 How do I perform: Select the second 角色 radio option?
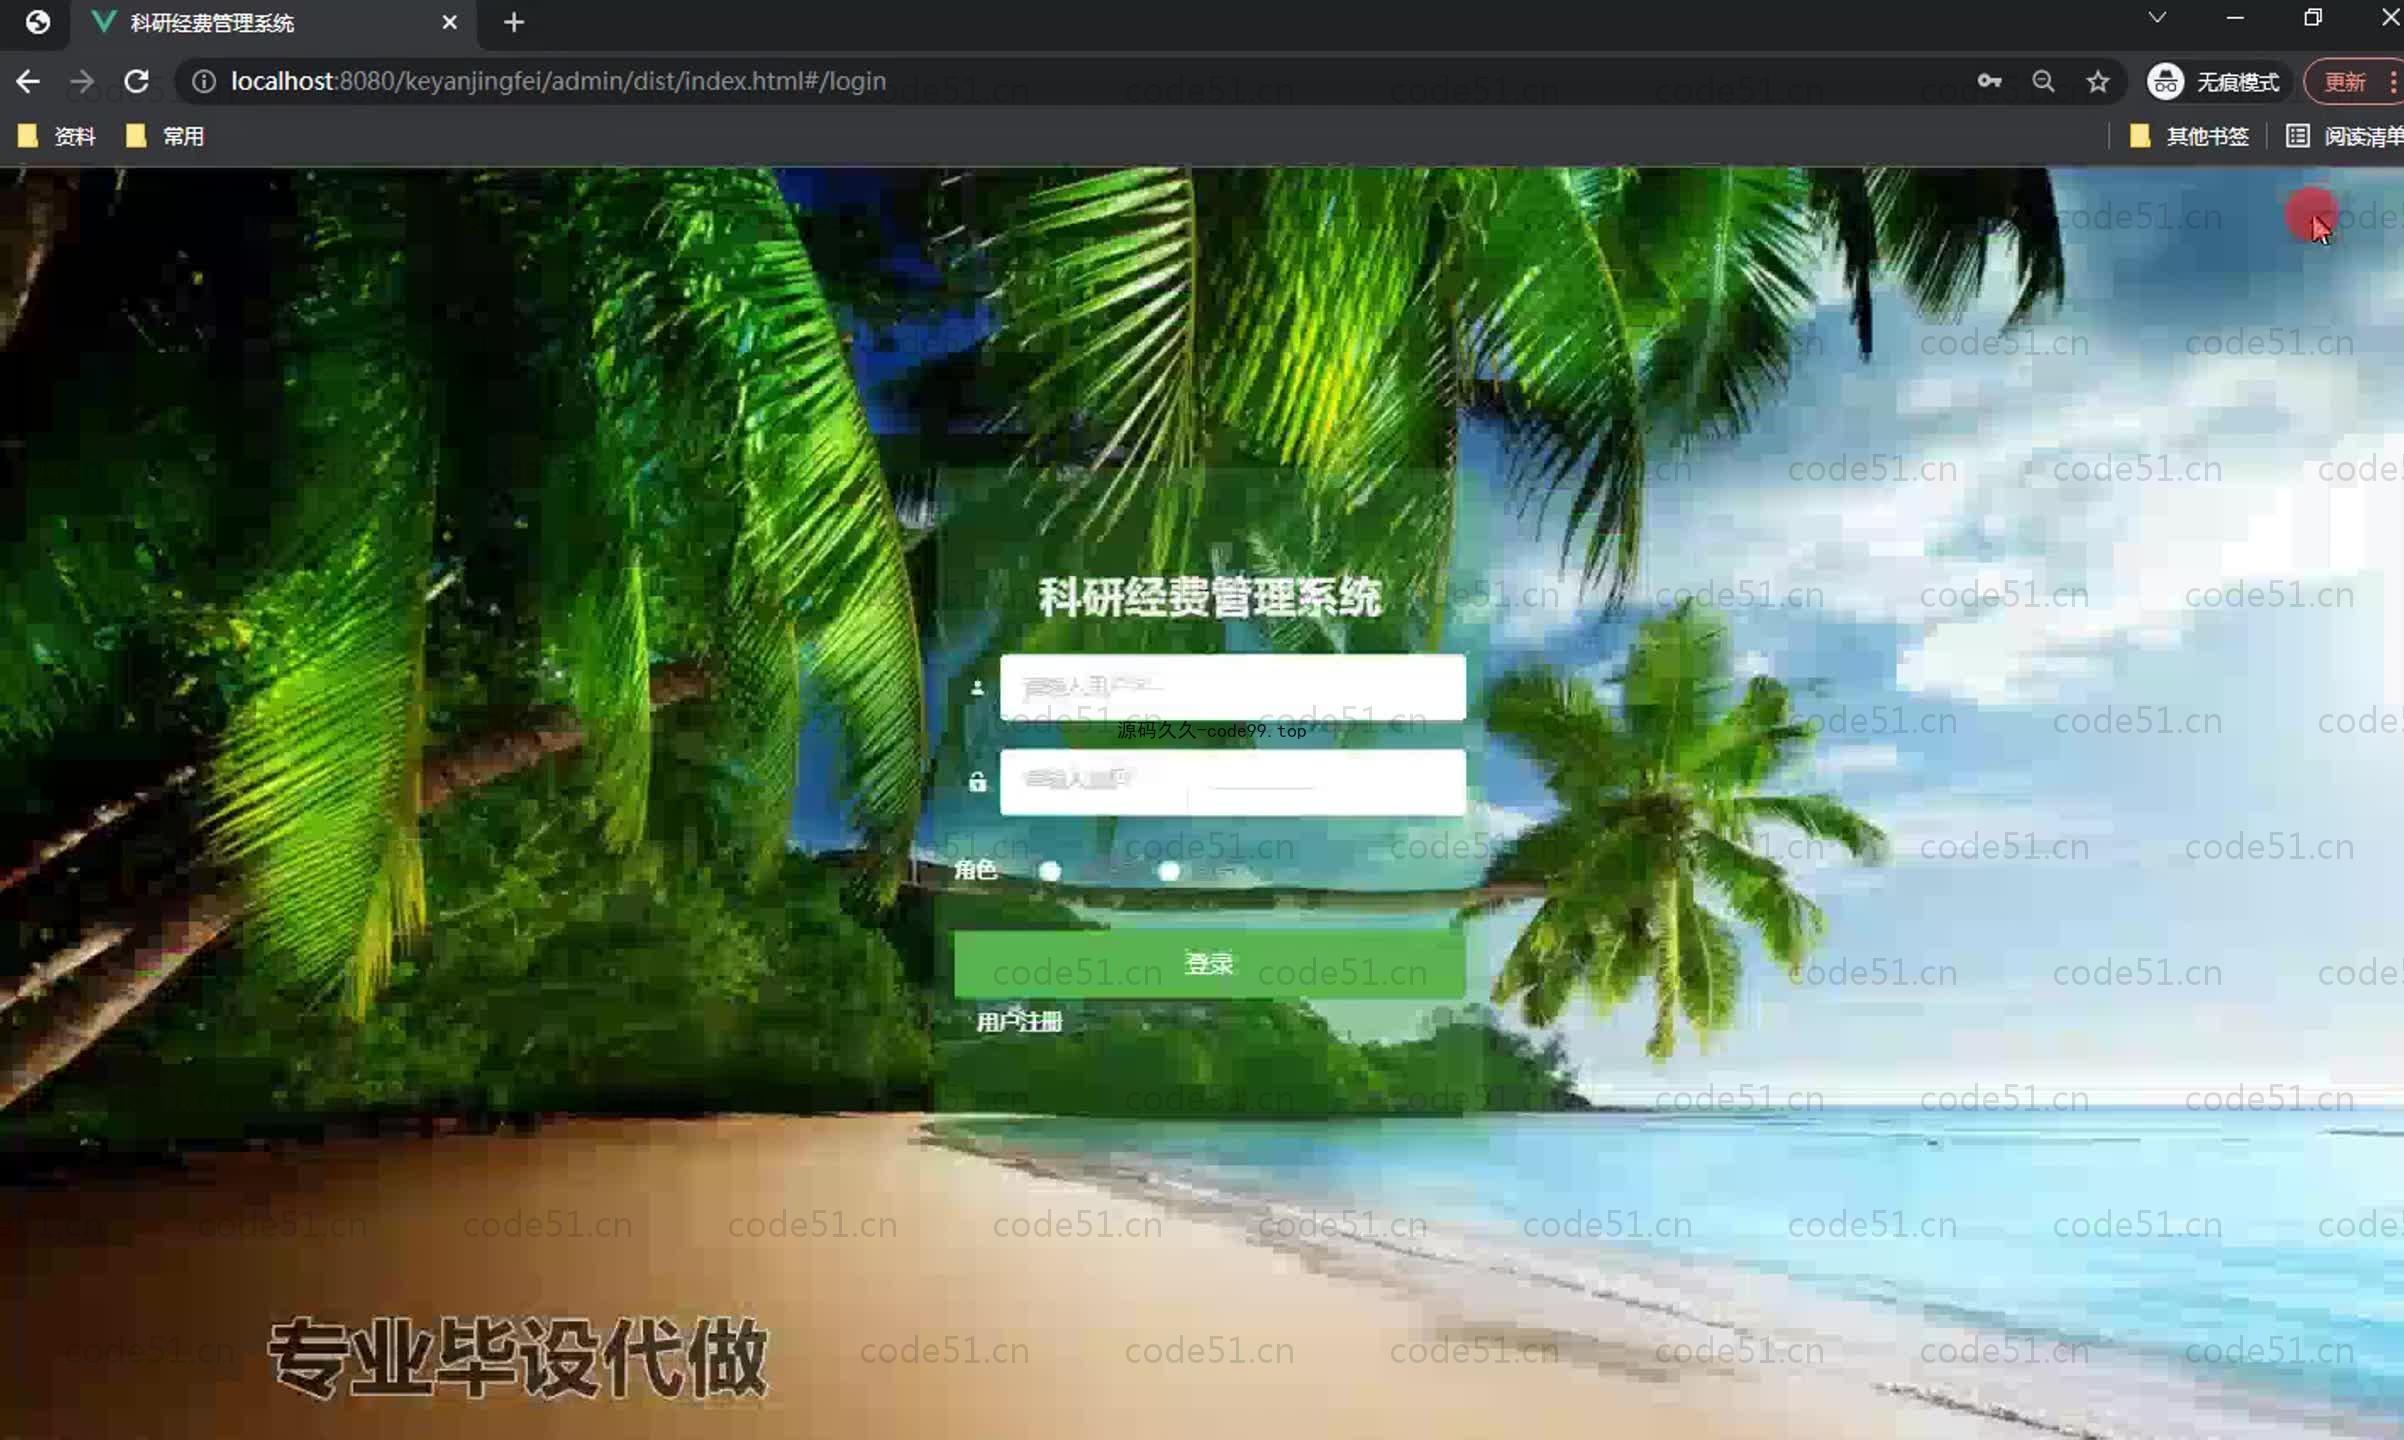coord(1168,871)
